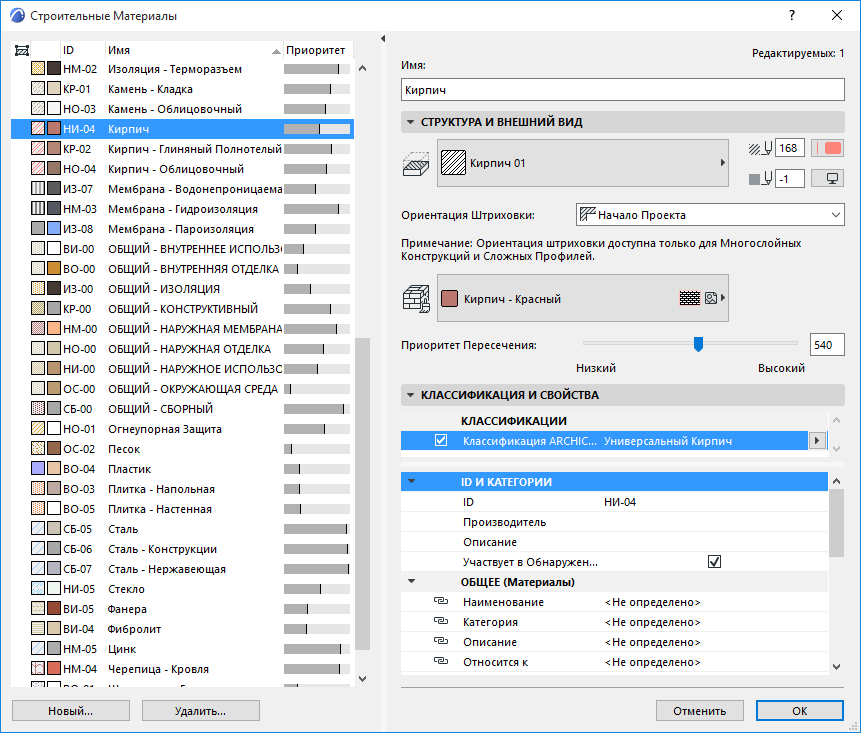Click the window background pen monitor button
The width and height of the screenshot is (861, 733).
828,178
